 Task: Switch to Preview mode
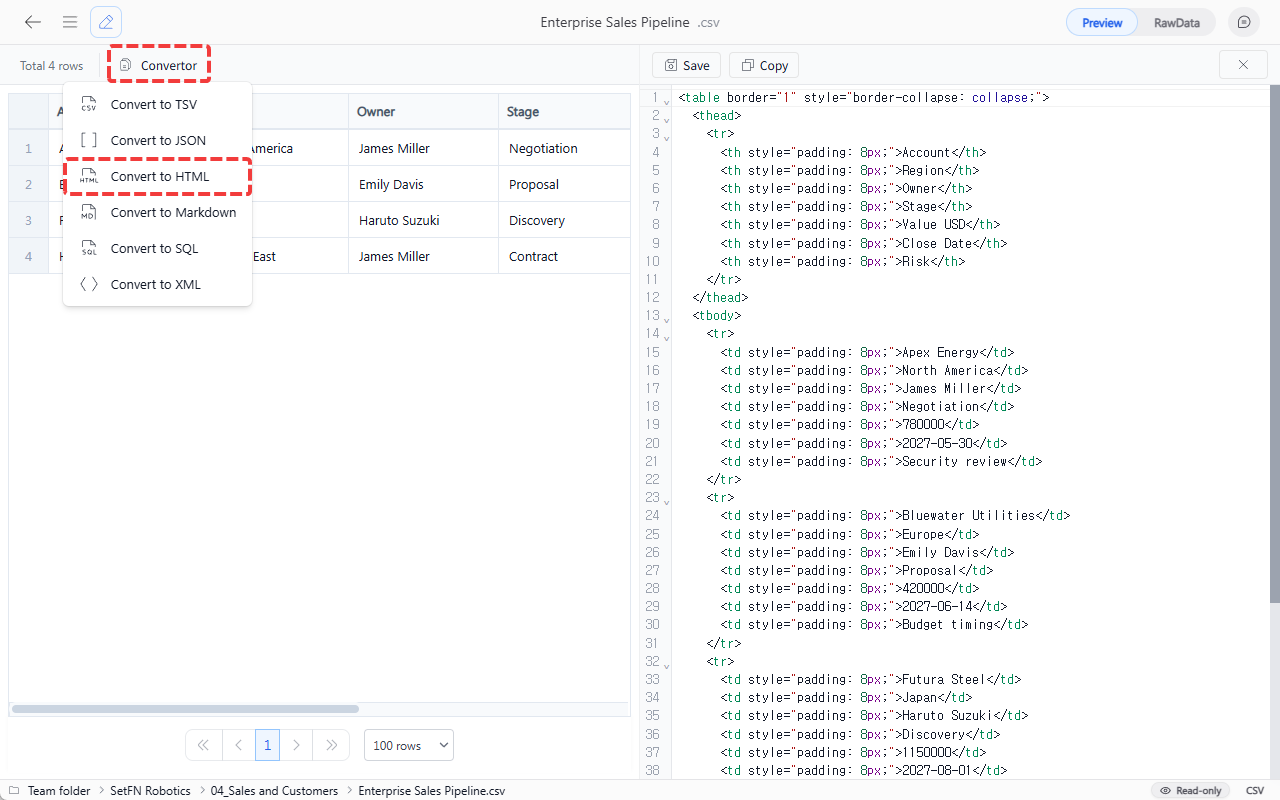1102,22
